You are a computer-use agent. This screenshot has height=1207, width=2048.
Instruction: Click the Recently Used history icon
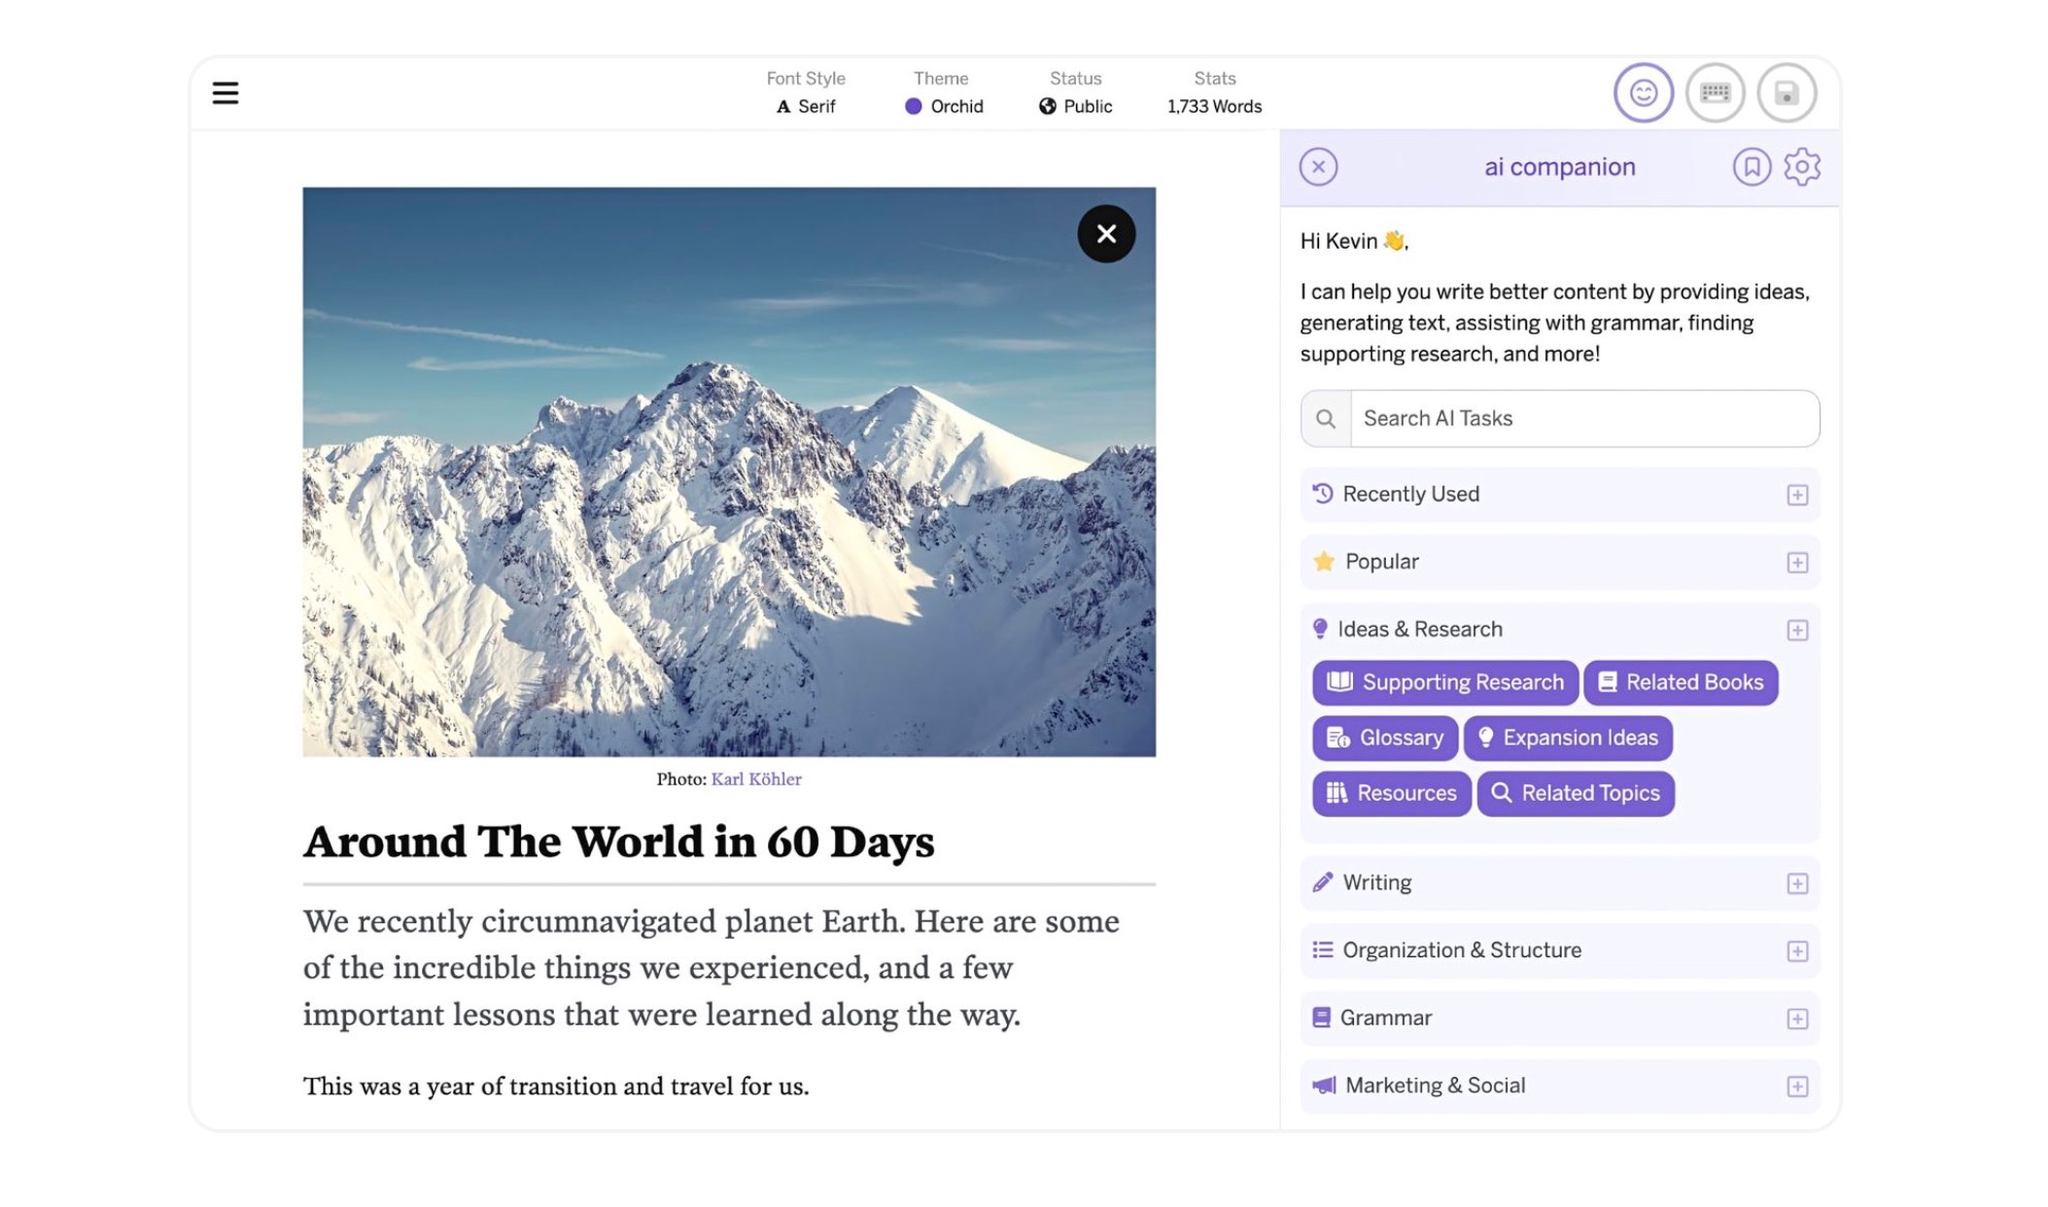click(x=1322, y=494)
